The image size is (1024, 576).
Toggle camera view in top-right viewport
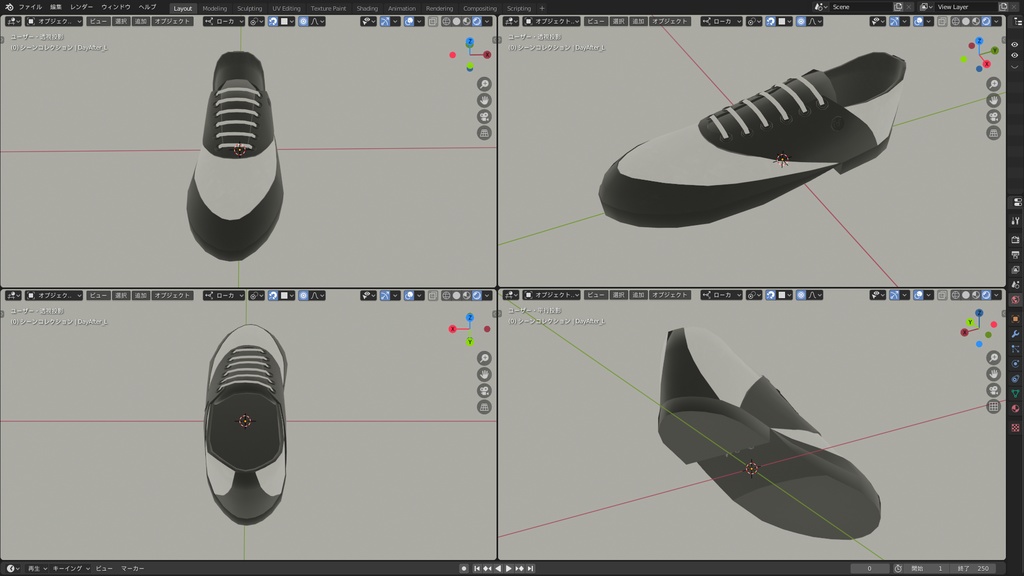pos(993,117)
